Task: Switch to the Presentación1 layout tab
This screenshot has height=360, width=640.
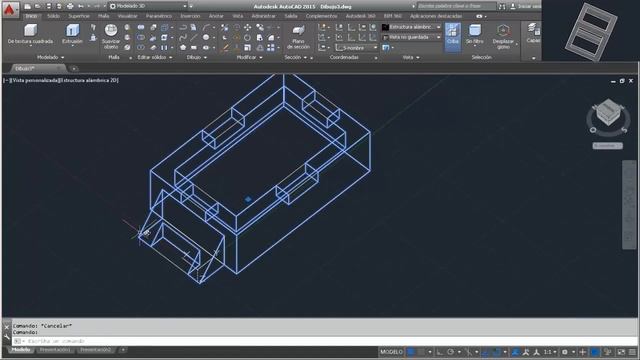Action: [x=55, y=350]
